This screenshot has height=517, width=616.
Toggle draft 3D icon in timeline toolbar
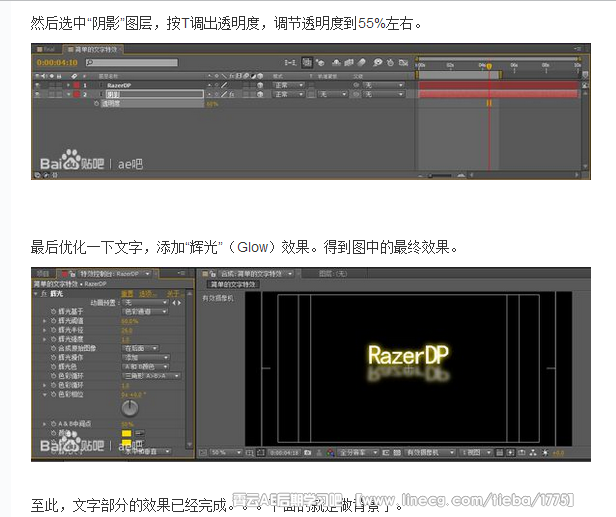click(x=321, y=62)
